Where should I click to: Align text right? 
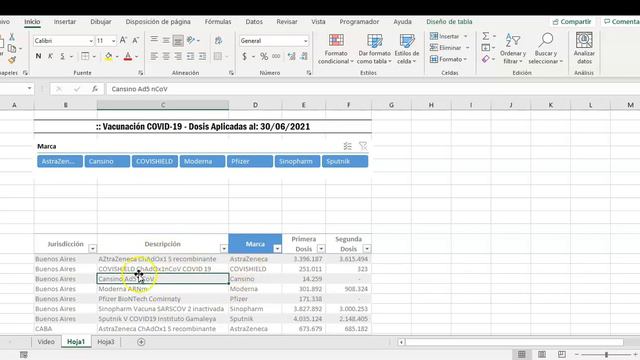[178, 56]
